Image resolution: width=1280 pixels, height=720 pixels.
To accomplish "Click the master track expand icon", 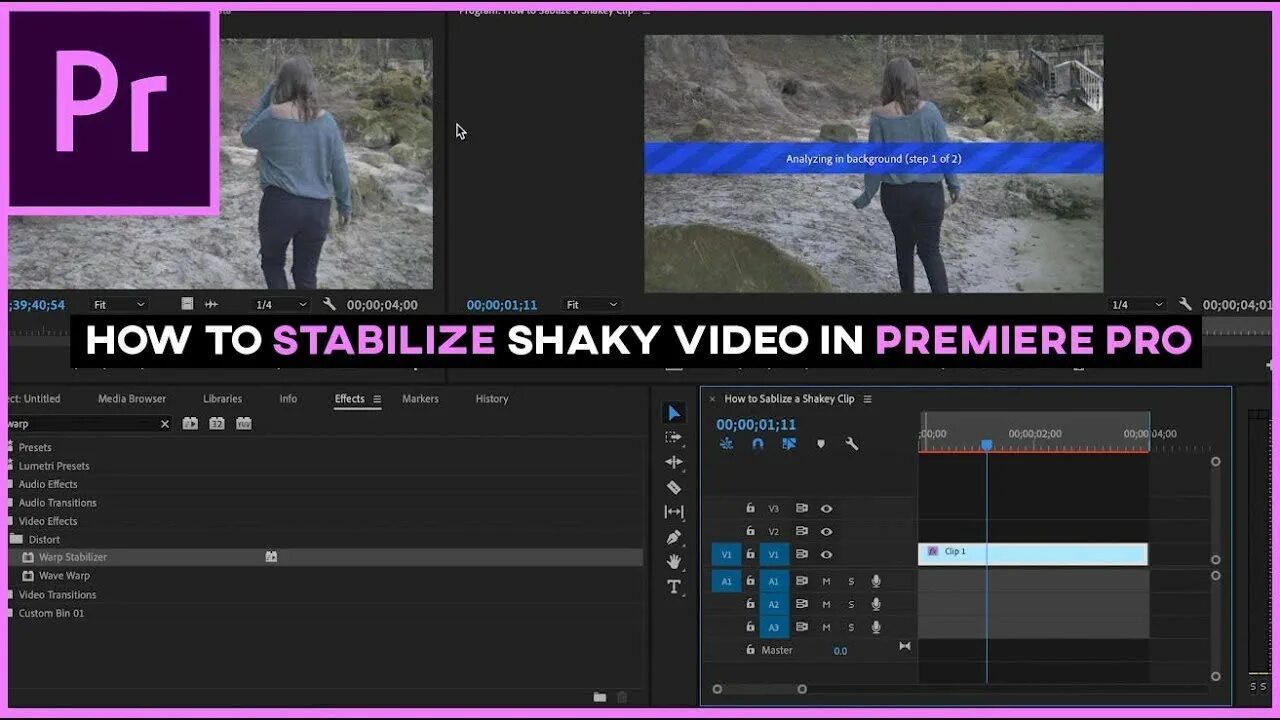I will tap(905, 646).
